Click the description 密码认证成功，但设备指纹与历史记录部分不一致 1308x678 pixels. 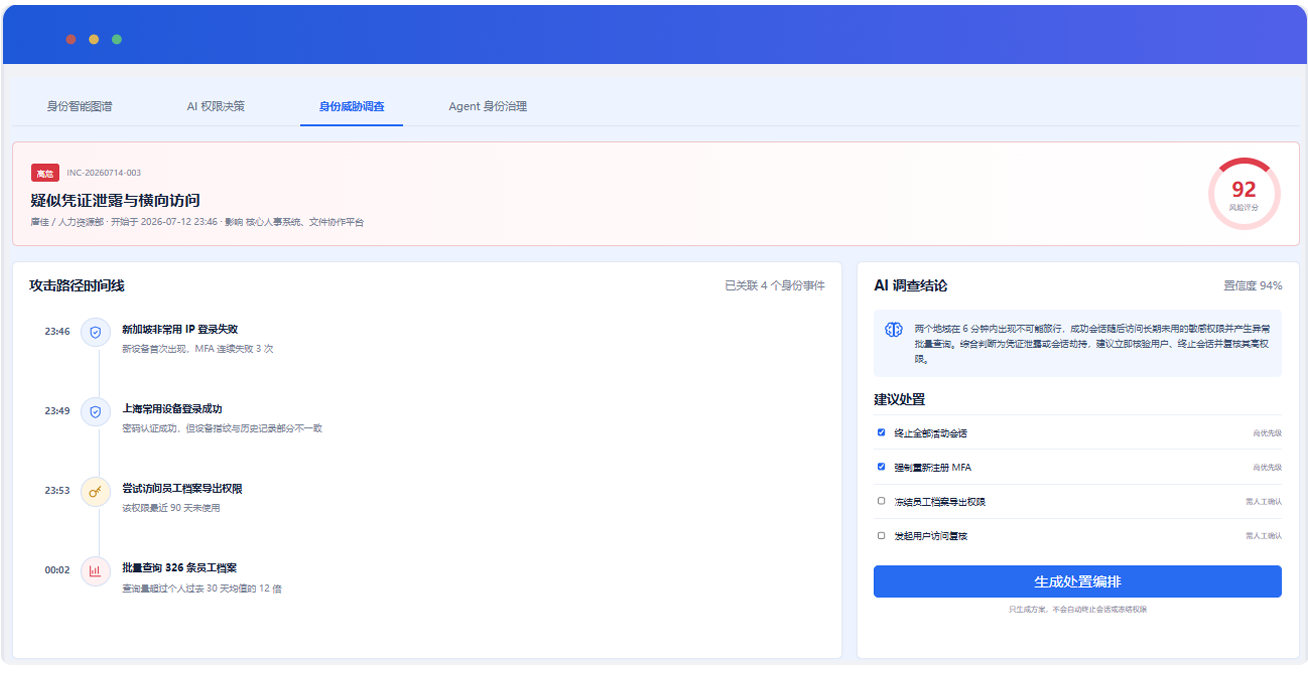point(222,428)
